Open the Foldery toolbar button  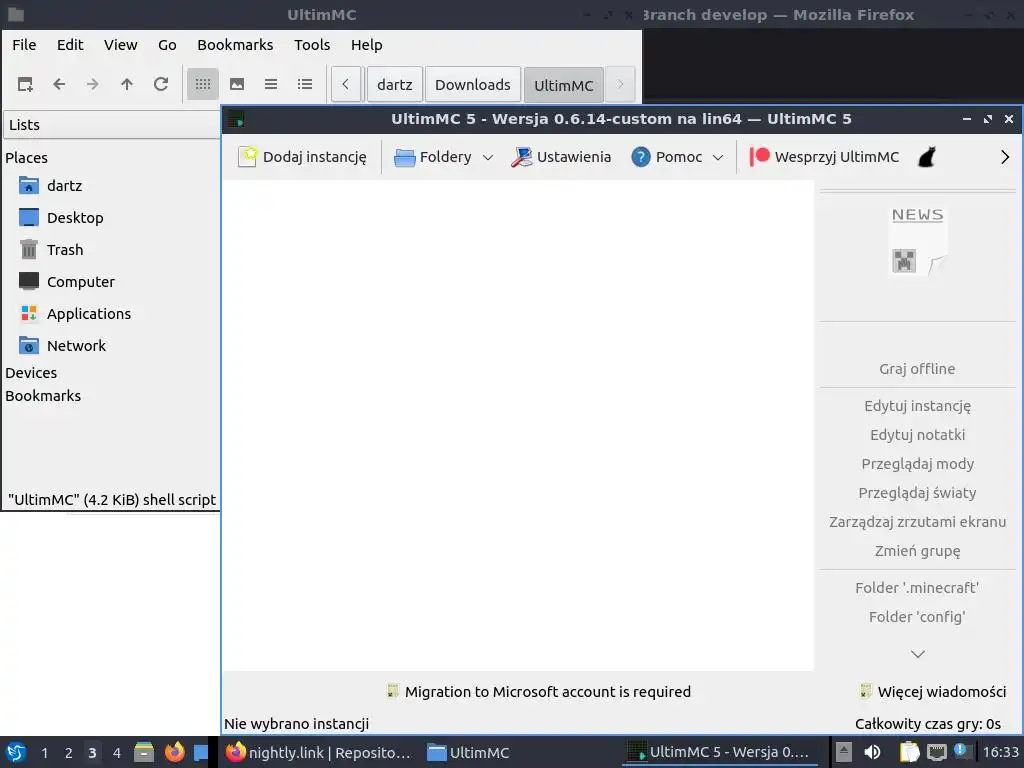point(433,157)
